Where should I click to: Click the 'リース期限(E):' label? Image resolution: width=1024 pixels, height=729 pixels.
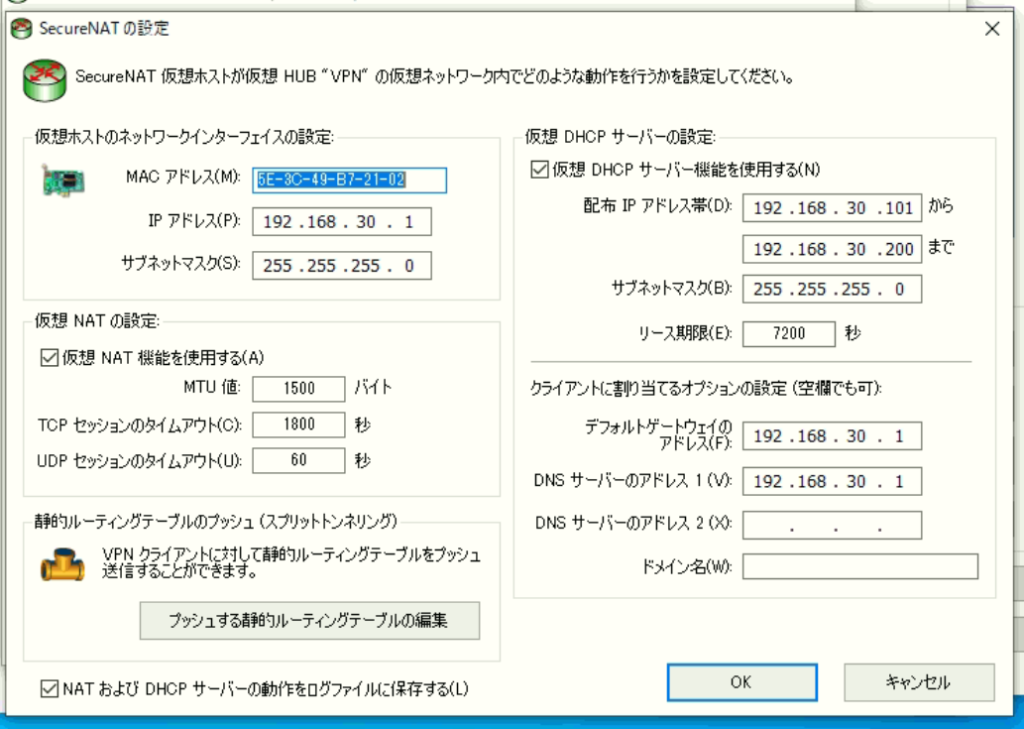pos(685,334)
